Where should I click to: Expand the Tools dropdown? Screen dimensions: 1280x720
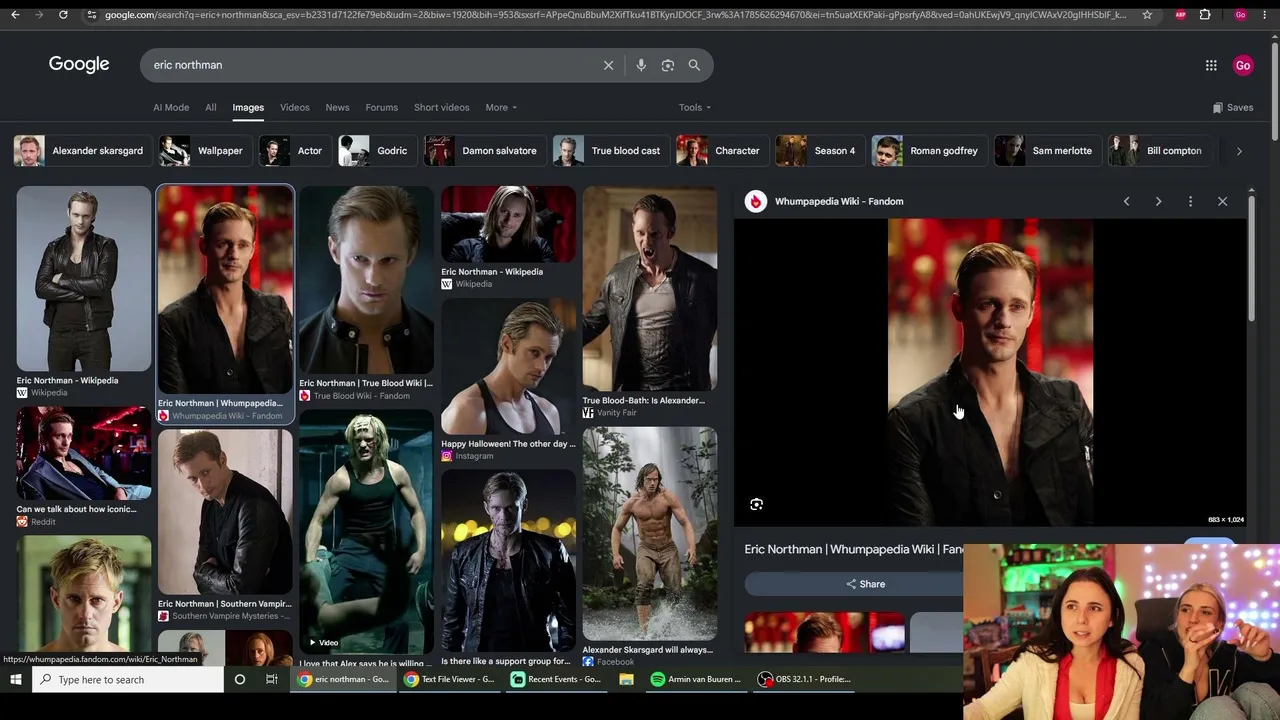click(695, 107)
